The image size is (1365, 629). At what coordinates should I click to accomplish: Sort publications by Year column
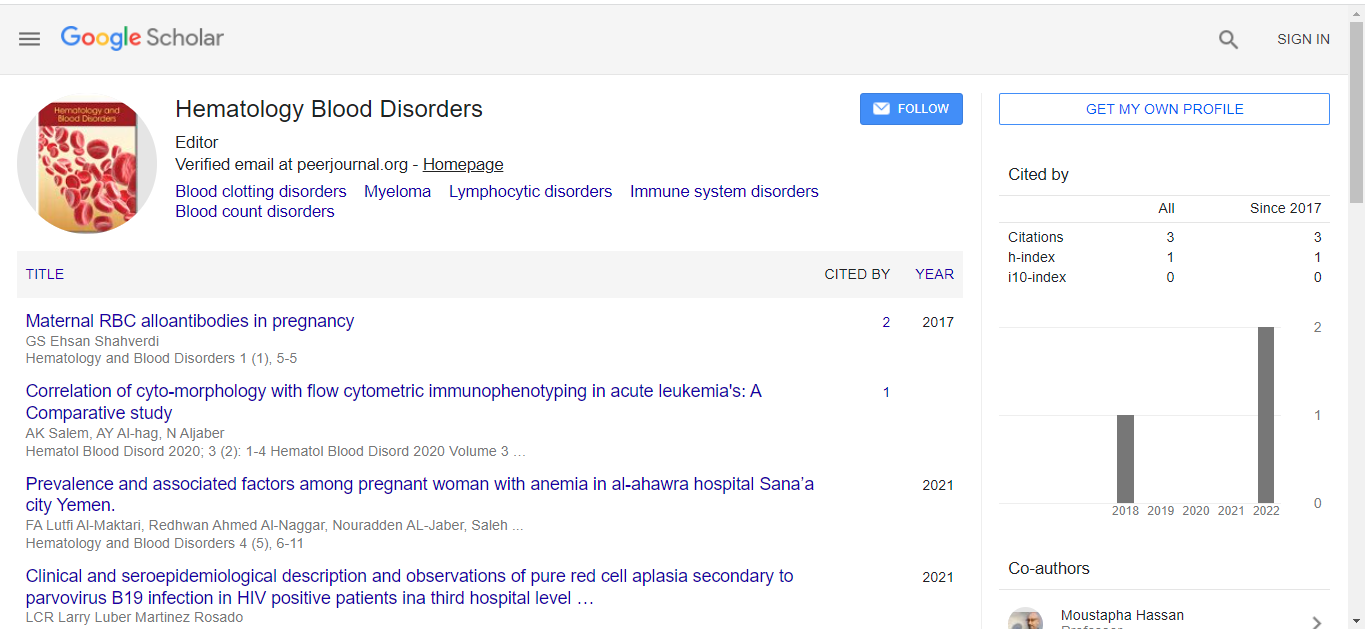click(x=934, y=274)
